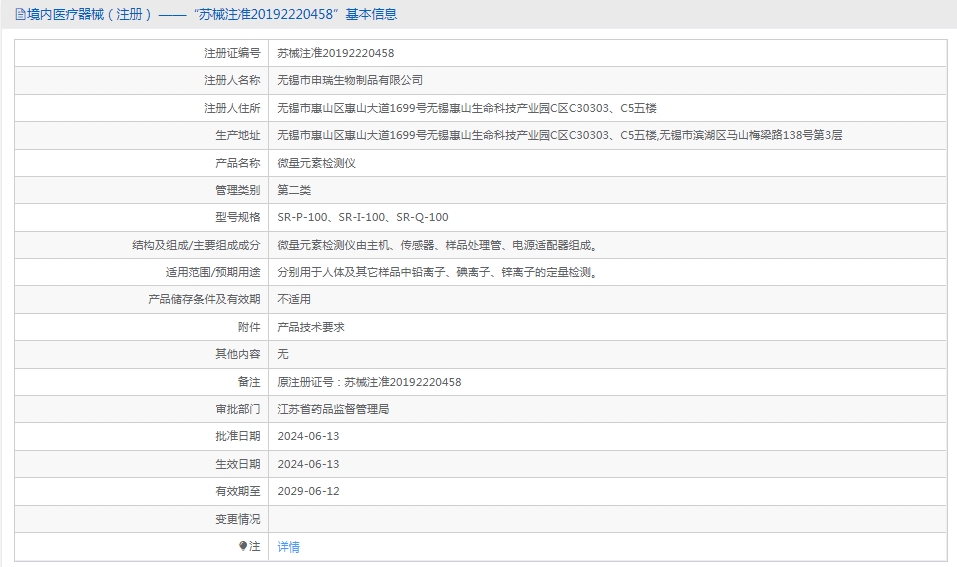Select registration number 苏械注准20192220458 value

(x=336, y=53)
